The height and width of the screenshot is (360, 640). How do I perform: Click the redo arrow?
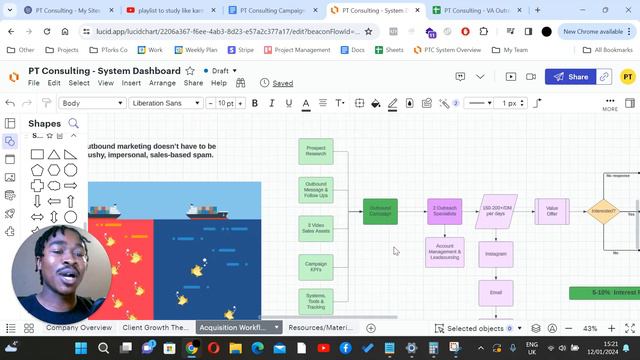coord(27,103)
